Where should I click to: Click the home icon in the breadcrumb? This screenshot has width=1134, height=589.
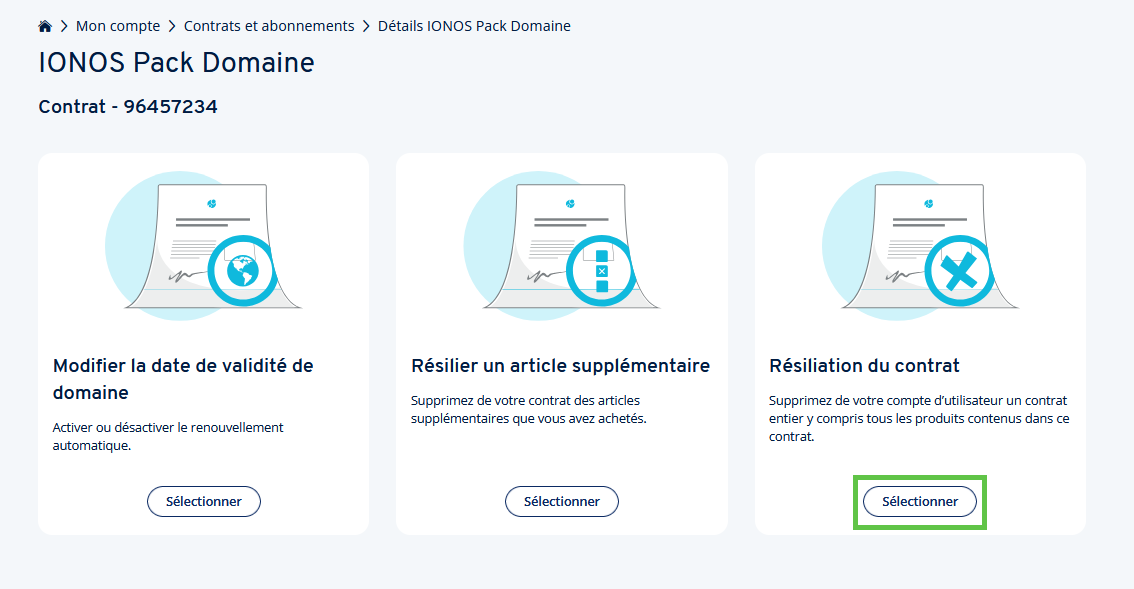(45, 26)
